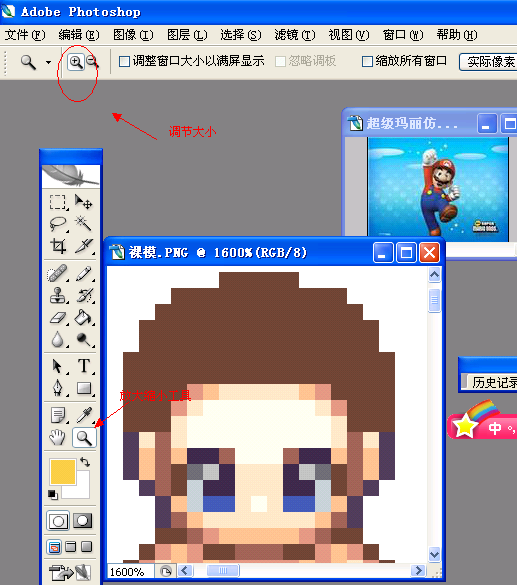This screenshot has width=517, height=585.
Task: Click vertical scrollbar down arrow in 裸模.PNG
Action: pos(434,554)
